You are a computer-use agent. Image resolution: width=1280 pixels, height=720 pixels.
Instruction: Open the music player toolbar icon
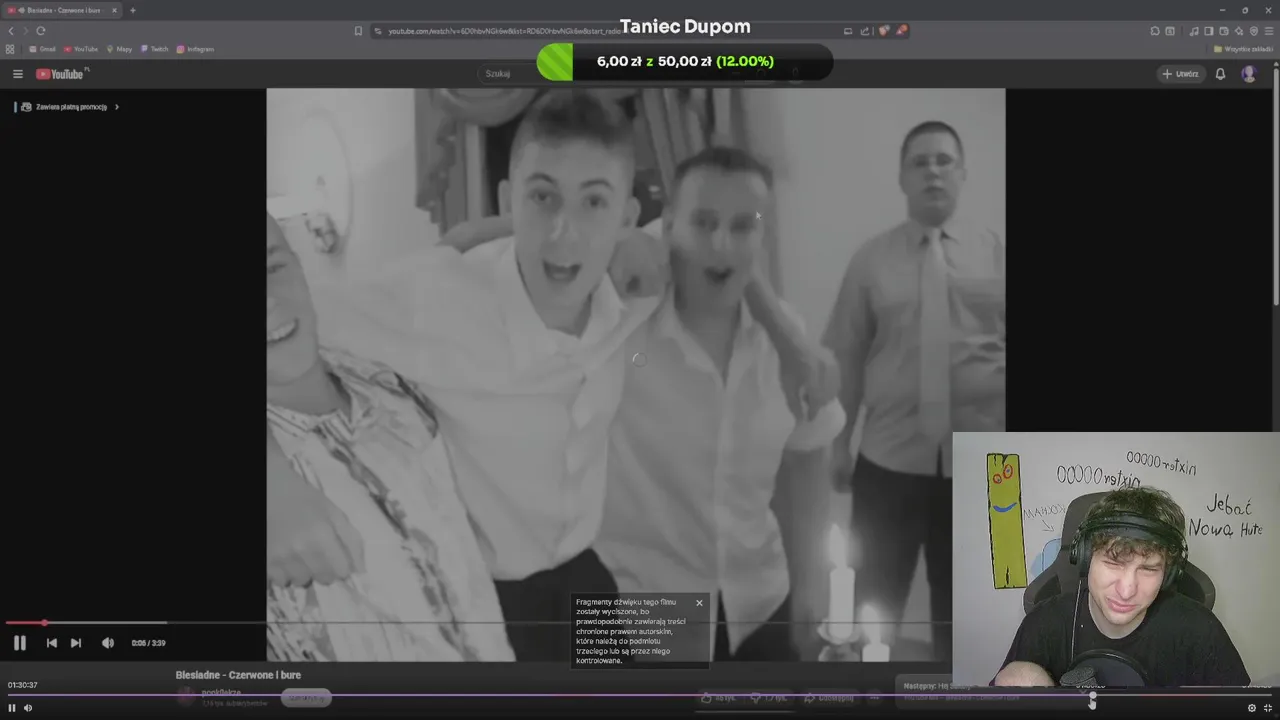point(1194,31)
